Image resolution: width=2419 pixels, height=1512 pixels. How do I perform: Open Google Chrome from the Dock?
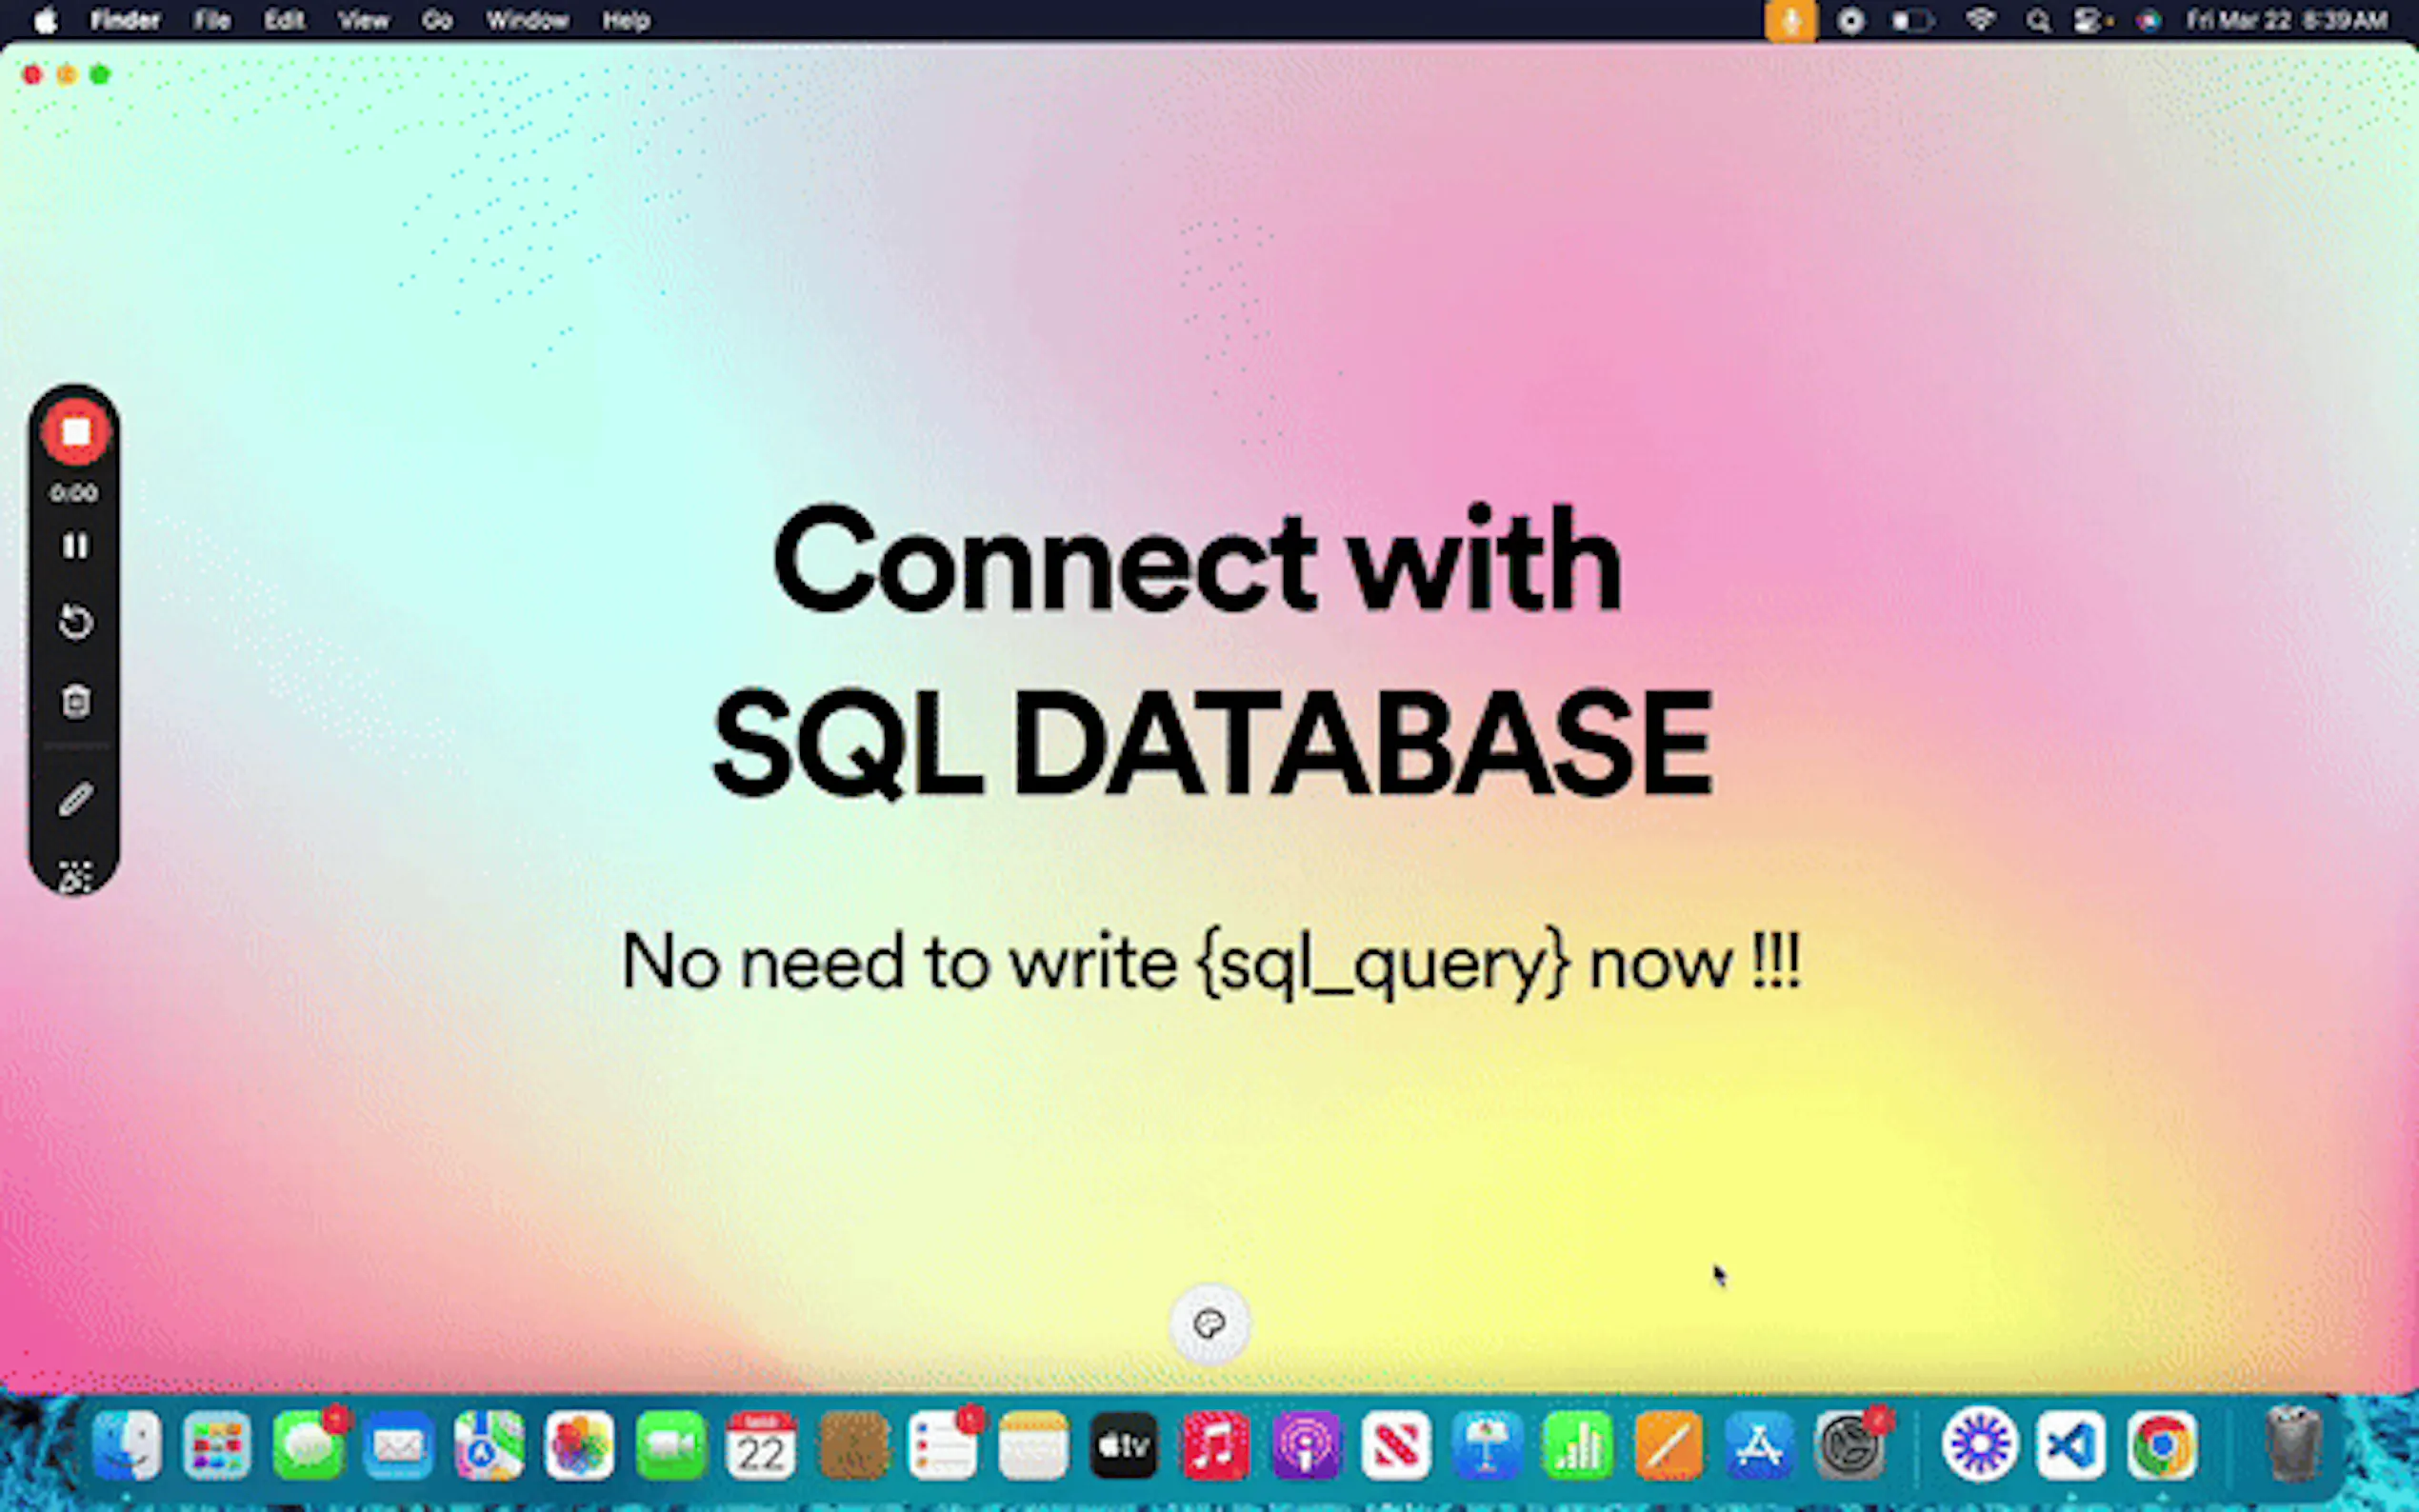tap(2161, 1445)
